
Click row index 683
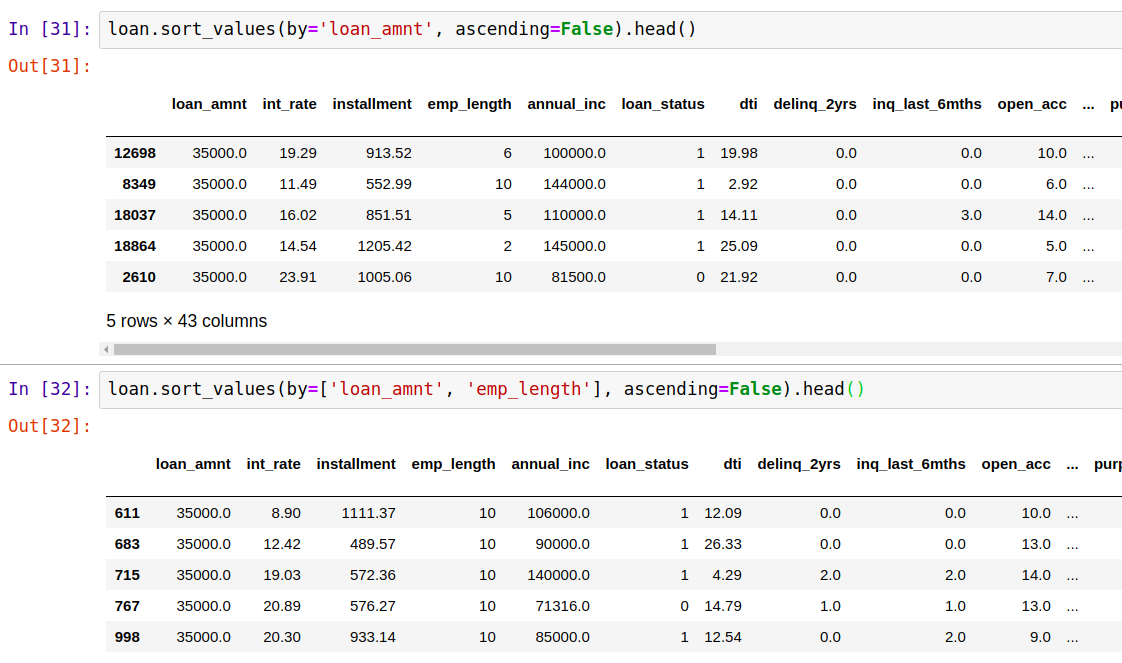pyautogui.click(x=127, y=544)
